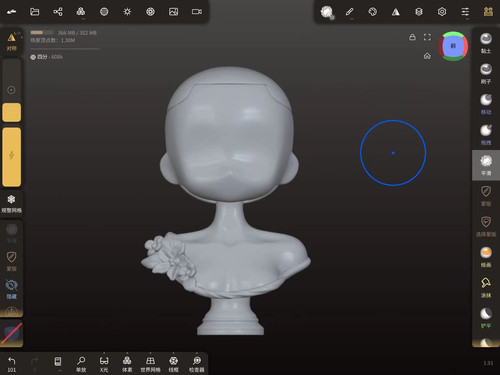
Task: Open the background image menu
Action: [174, 12]
